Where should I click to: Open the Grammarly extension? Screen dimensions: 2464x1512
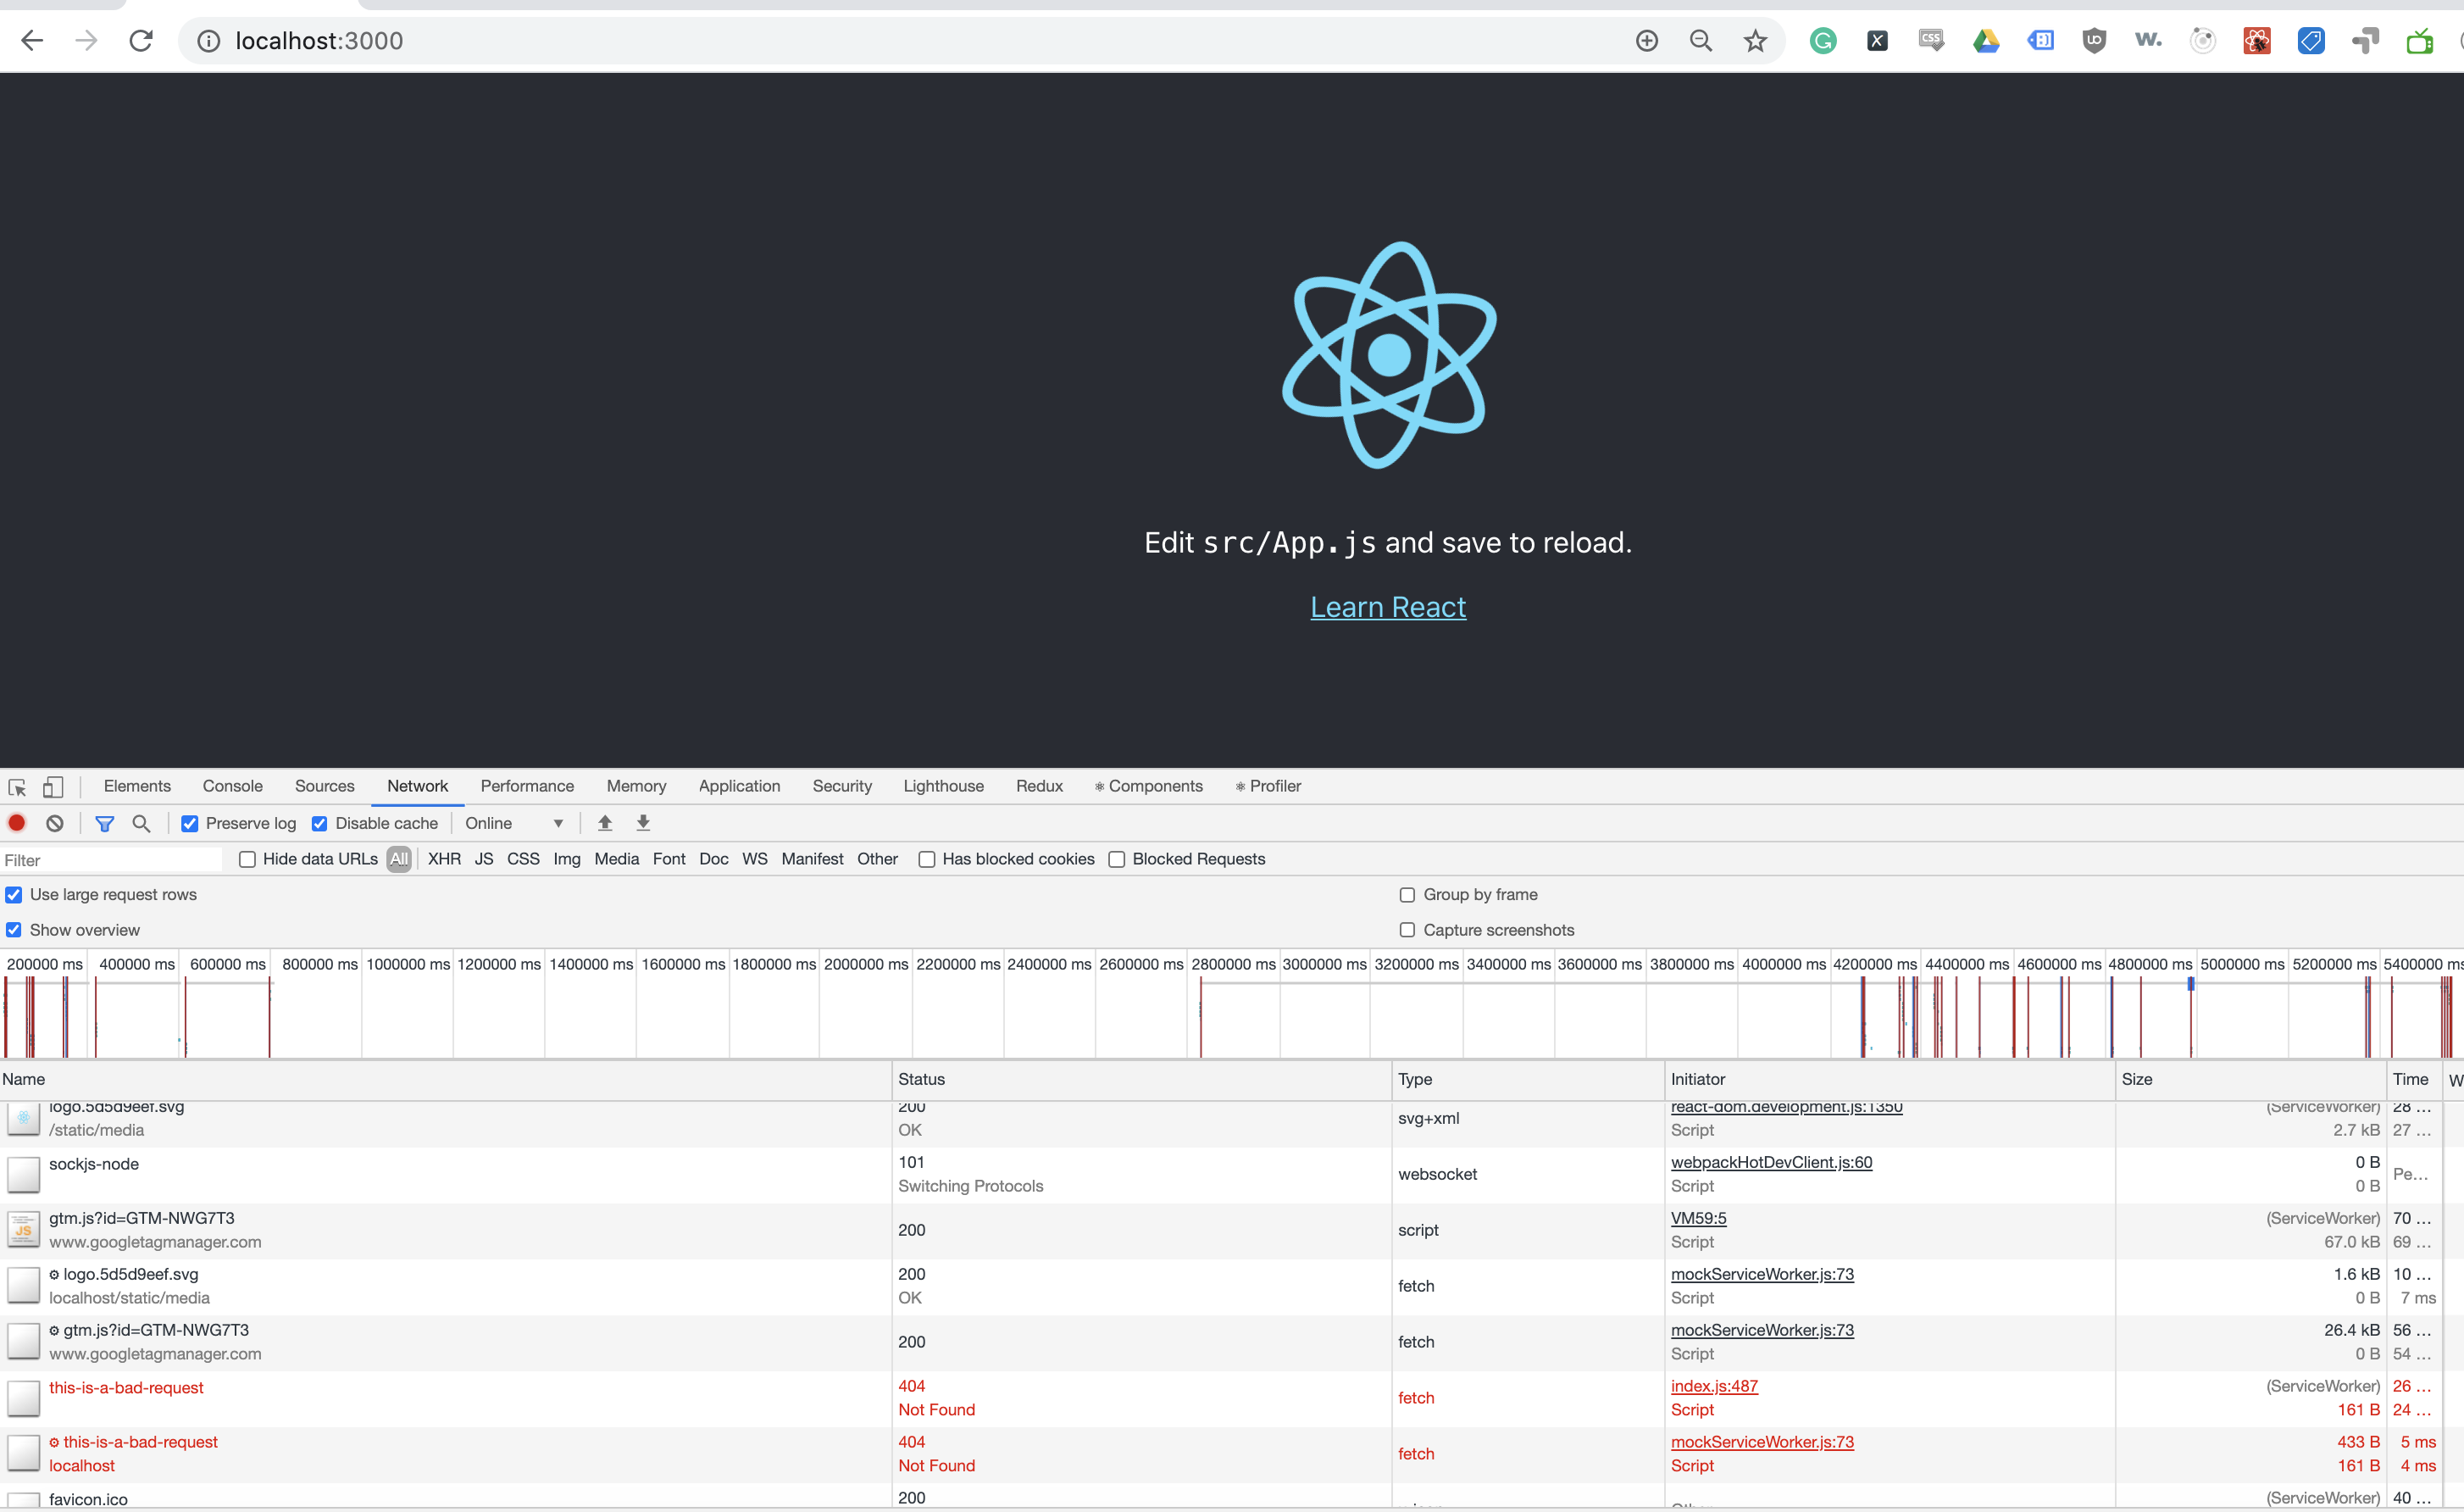click(x=1823, y=41)
